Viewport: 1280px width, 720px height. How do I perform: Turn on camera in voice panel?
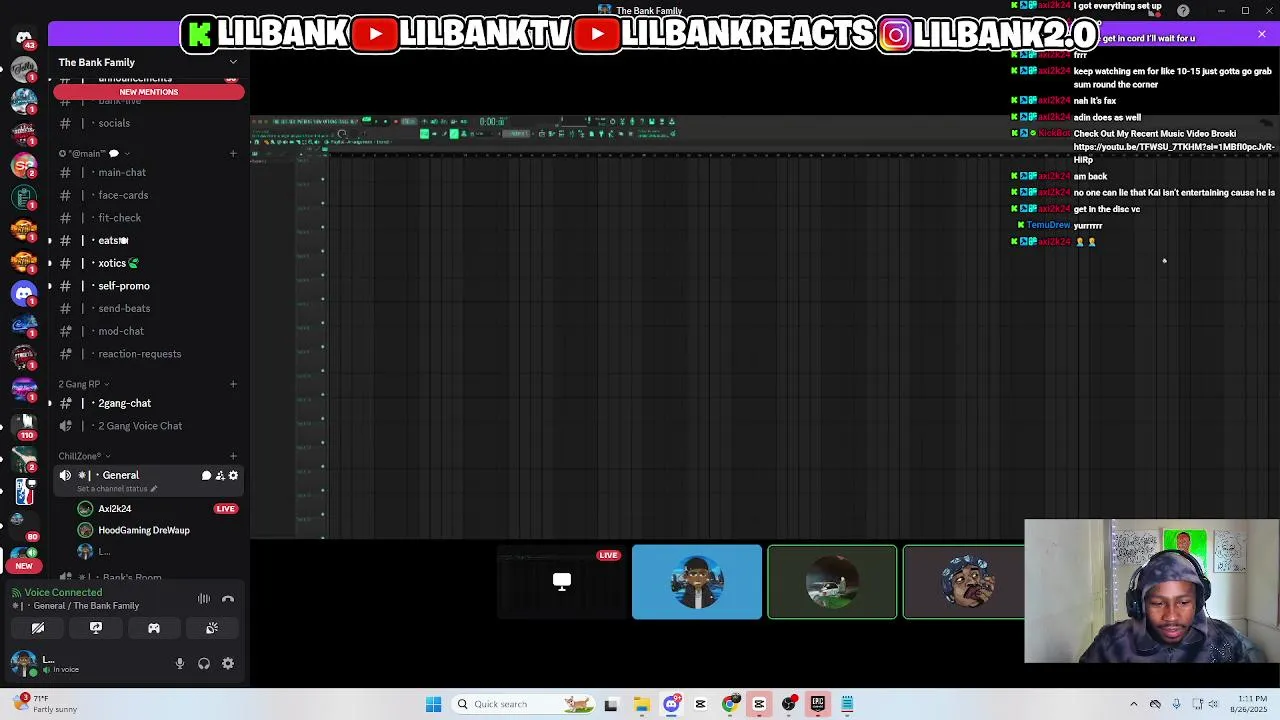(38, 628)
